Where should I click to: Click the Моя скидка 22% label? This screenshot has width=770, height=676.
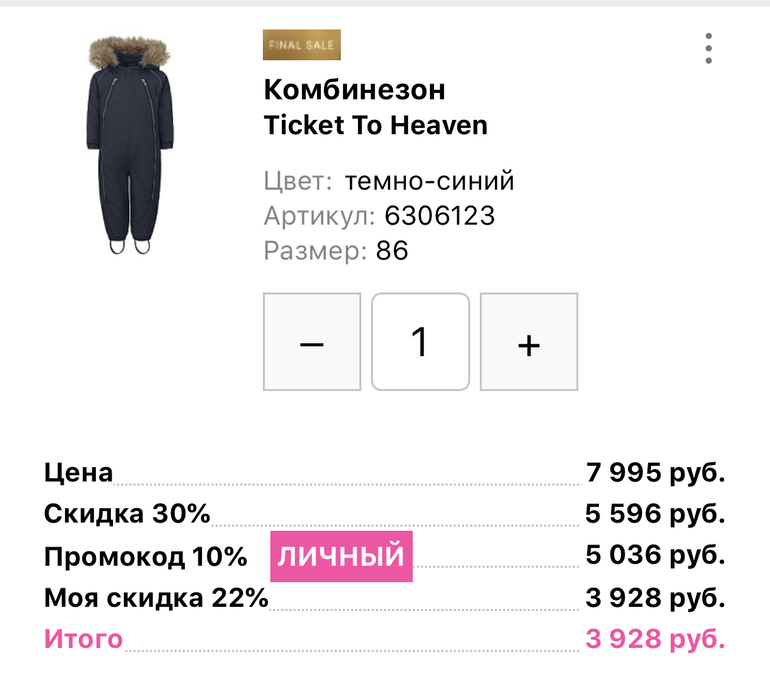tap(156, 598)
